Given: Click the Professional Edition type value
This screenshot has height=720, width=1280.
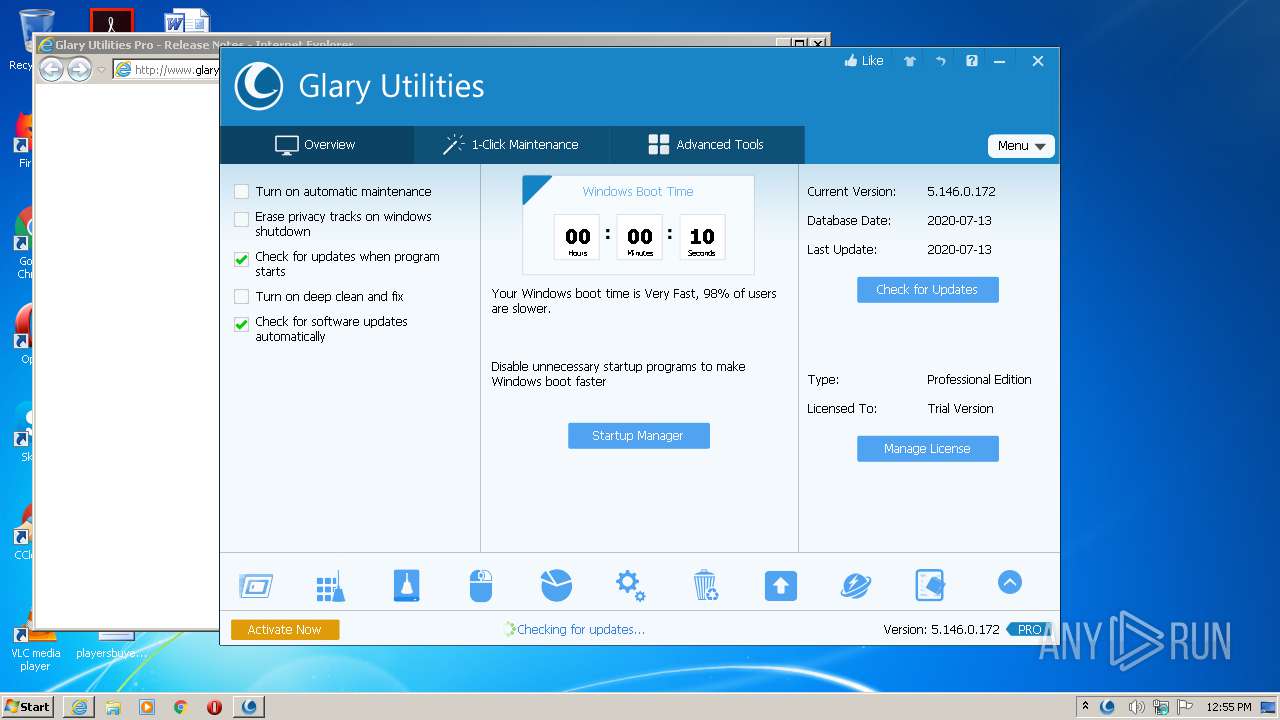Looking at the screenshot, I should [979, 380].
